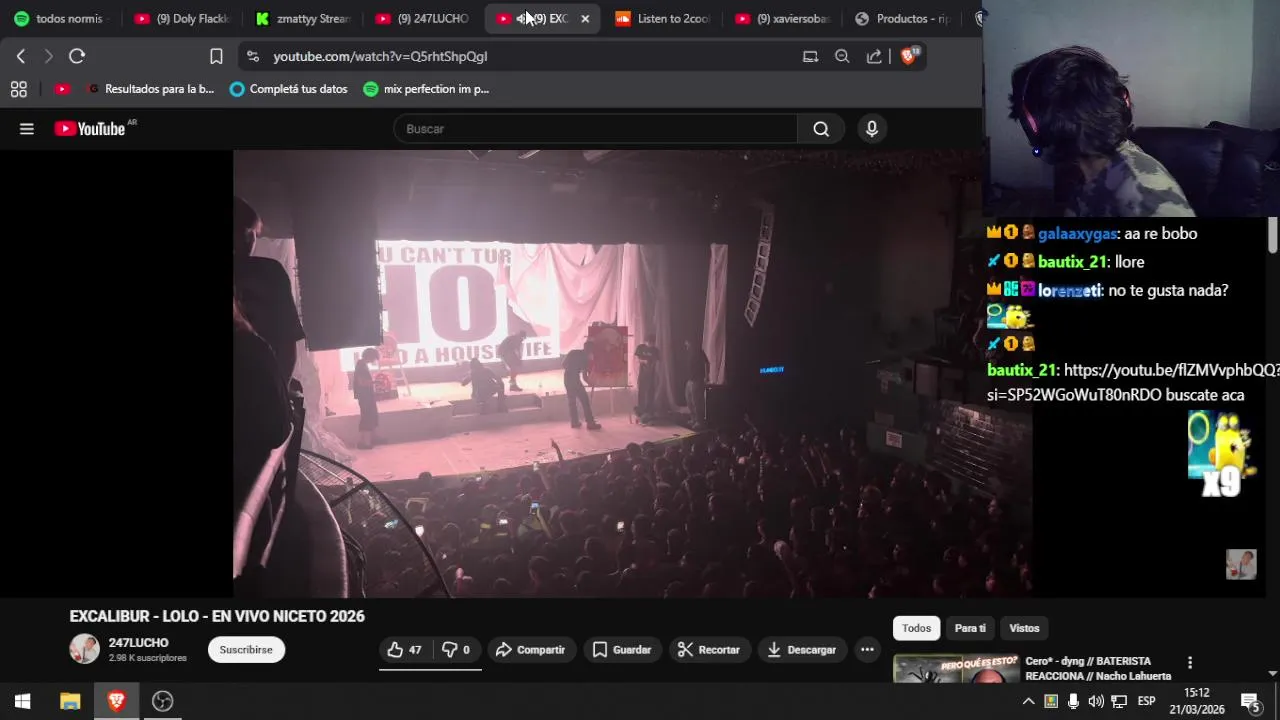
Task: Start voice search with the microphone
Action: click(872, 128)
